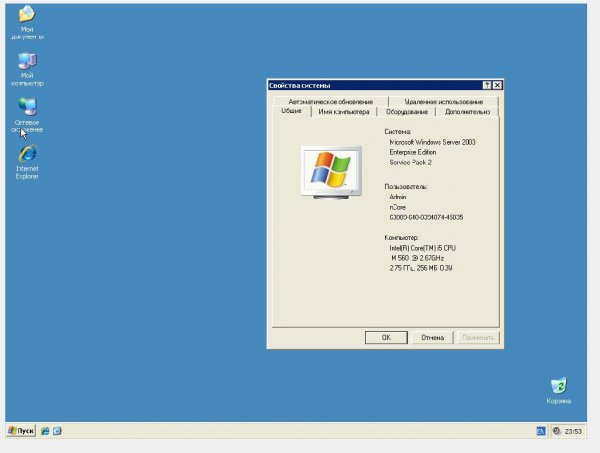Viewport: 600px width, 453px height.
Task: Select the Общие tab
Action: tap(292, 111)
